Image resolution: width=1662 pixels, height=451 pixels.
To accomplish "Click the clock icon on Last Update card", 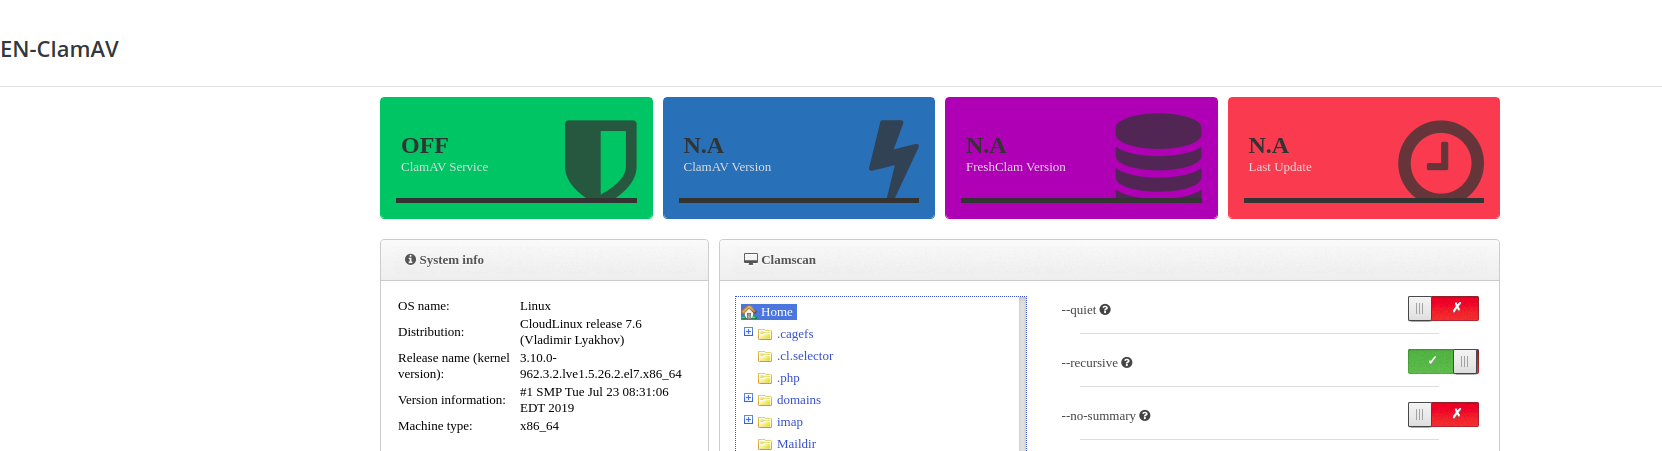I will (x=1440, y=161).
